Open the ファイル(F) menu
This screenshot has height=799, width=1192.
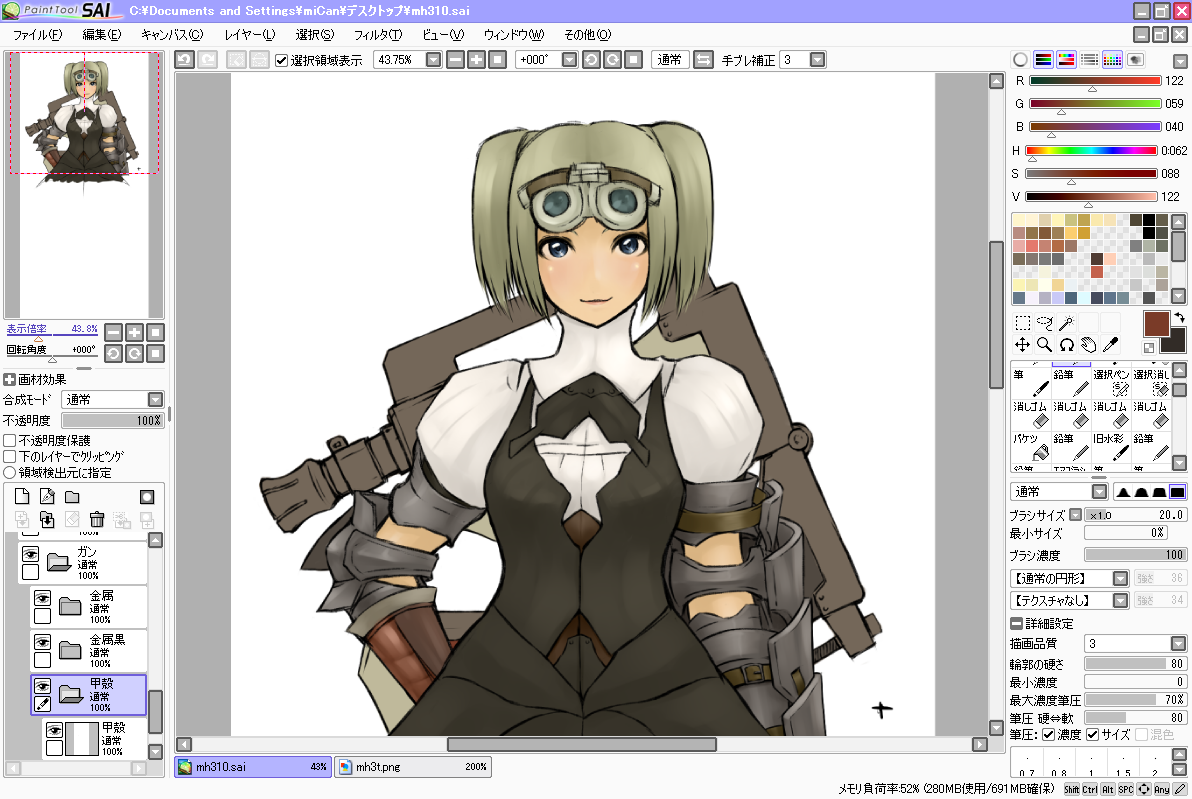tap(37, 35)
